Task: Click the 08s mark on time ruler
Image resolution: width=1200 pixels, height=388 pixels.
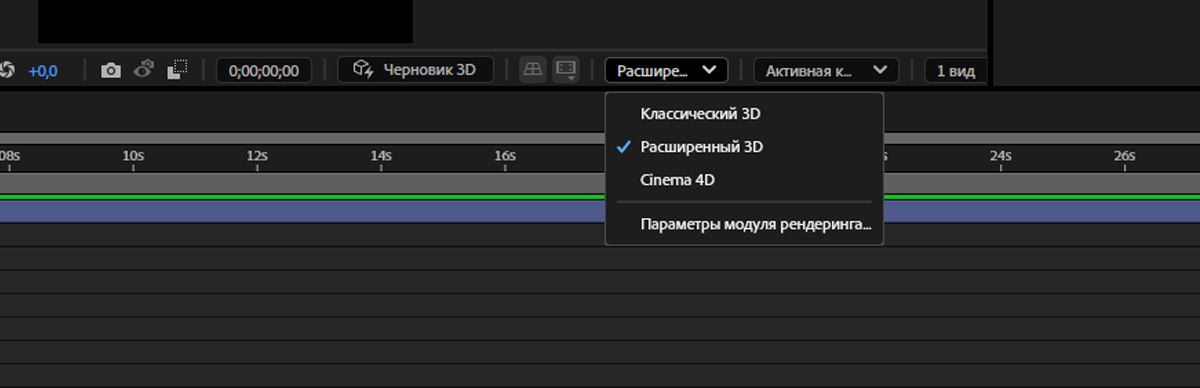Action: pyautogui.click(x=10, y=156)
